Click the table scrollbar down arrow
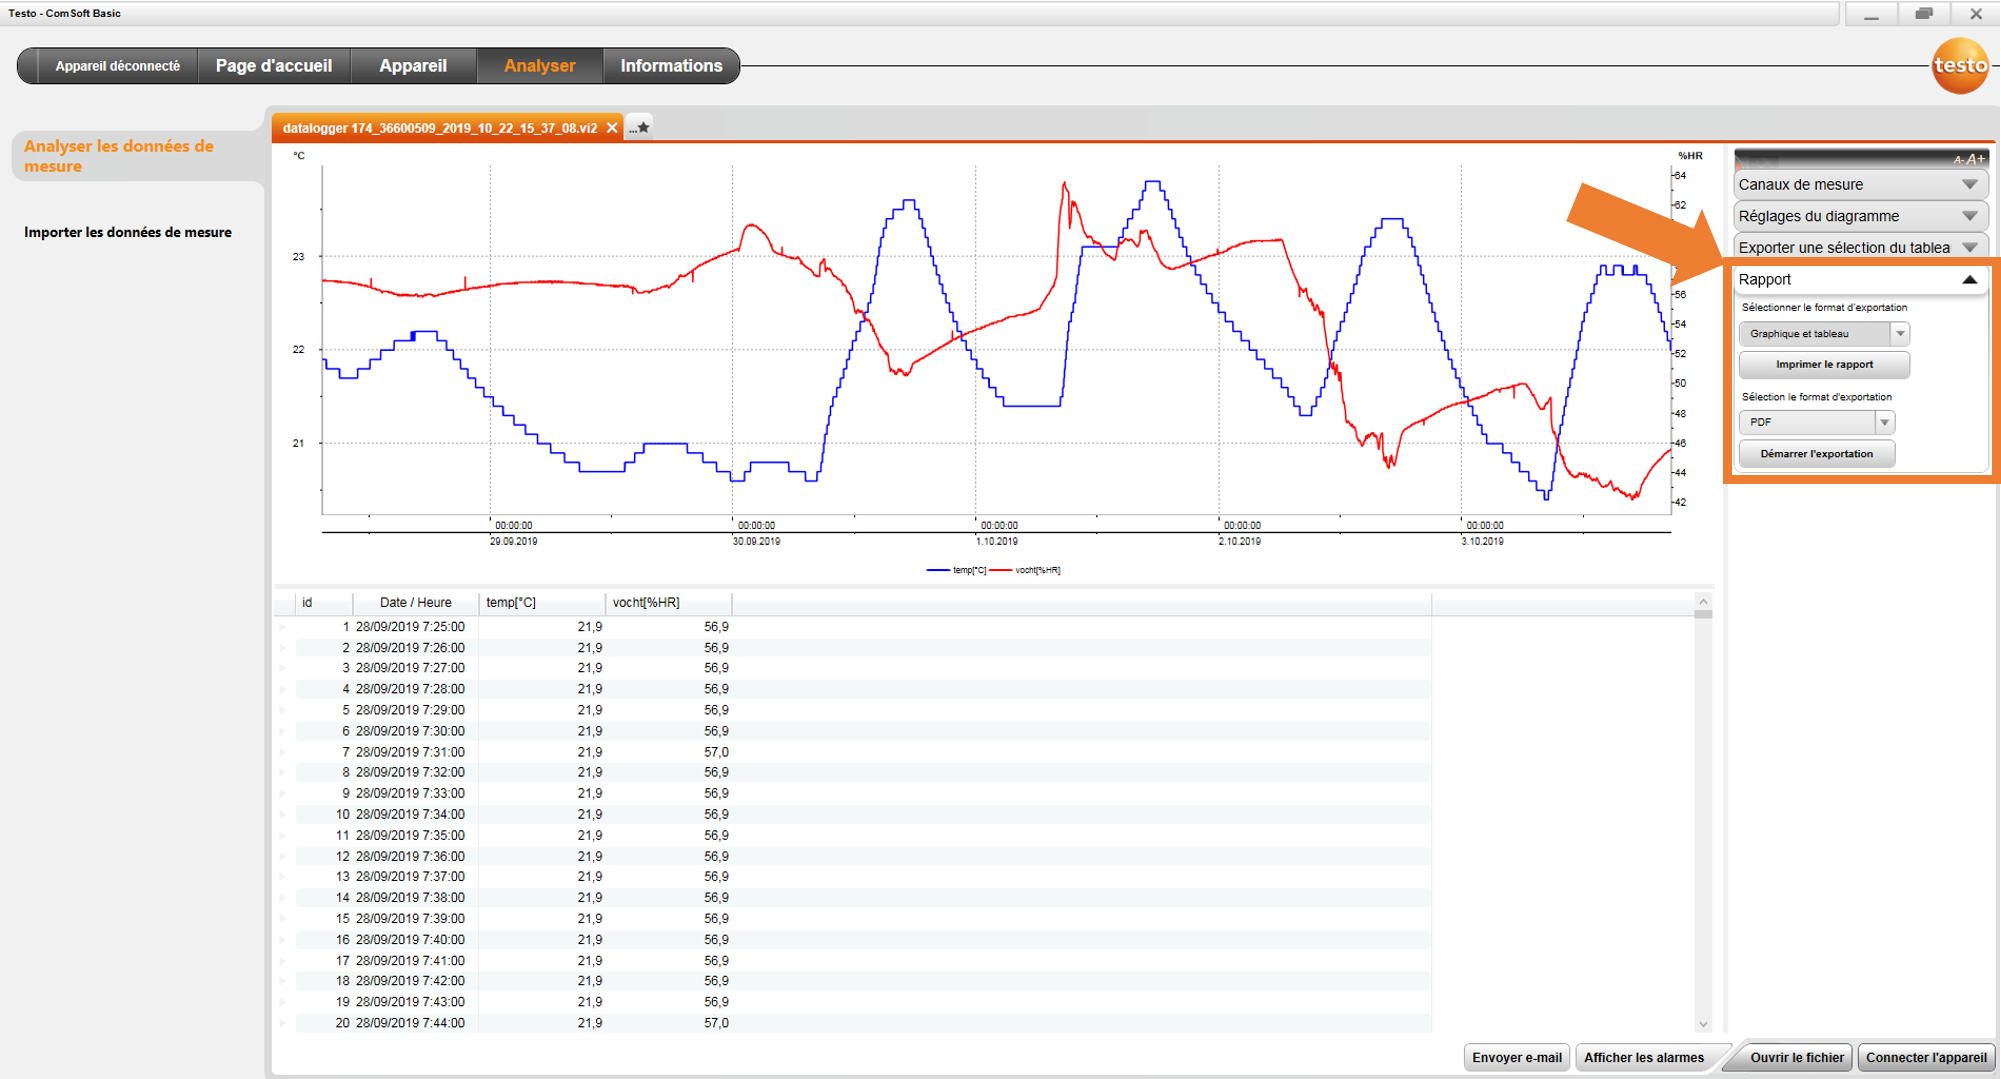This screenshot has height=1079, width=2001. pos(1703,1023)
